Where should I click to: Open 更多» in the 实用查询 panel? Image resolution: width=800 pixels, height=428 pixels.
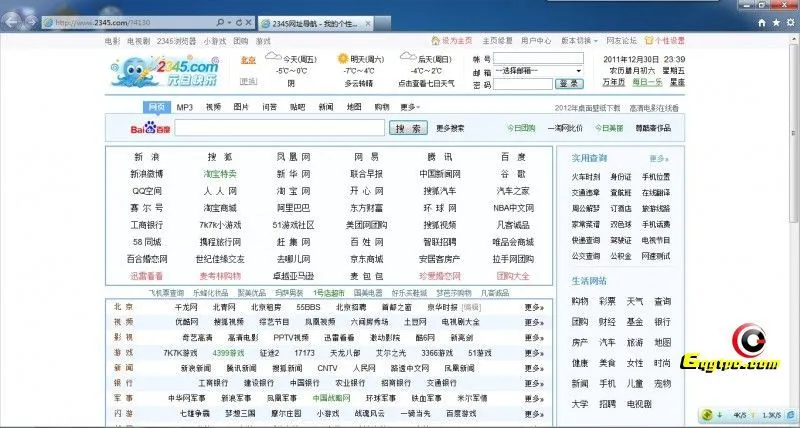coord(659,159)
